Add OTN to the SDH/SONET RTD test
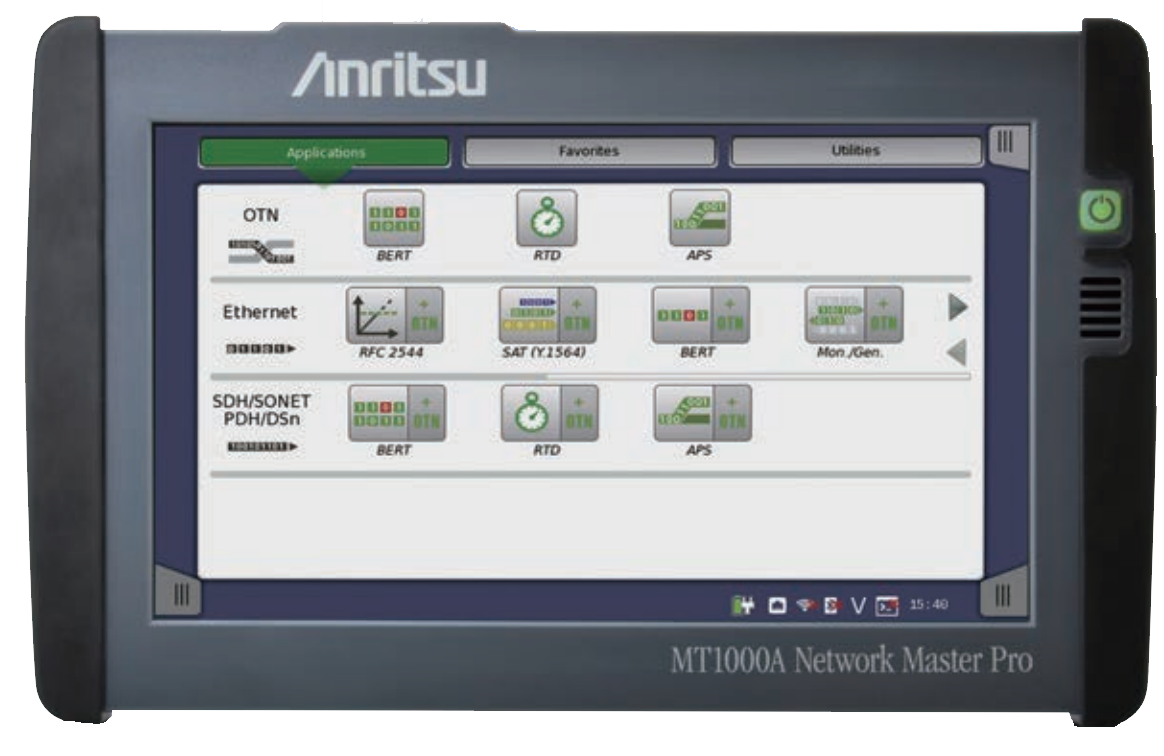This screenshot has width=1164, height=756. pos(580,413)
